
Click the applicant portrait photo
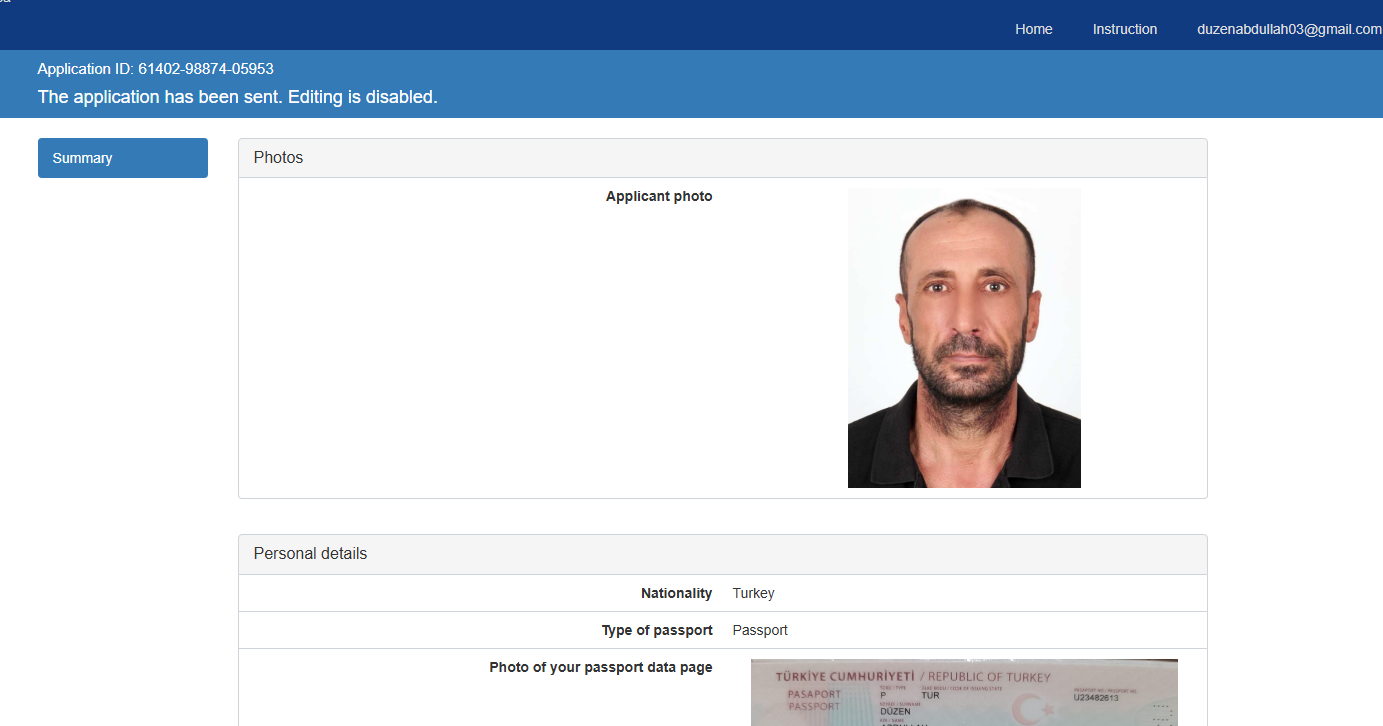click(964, 338)
